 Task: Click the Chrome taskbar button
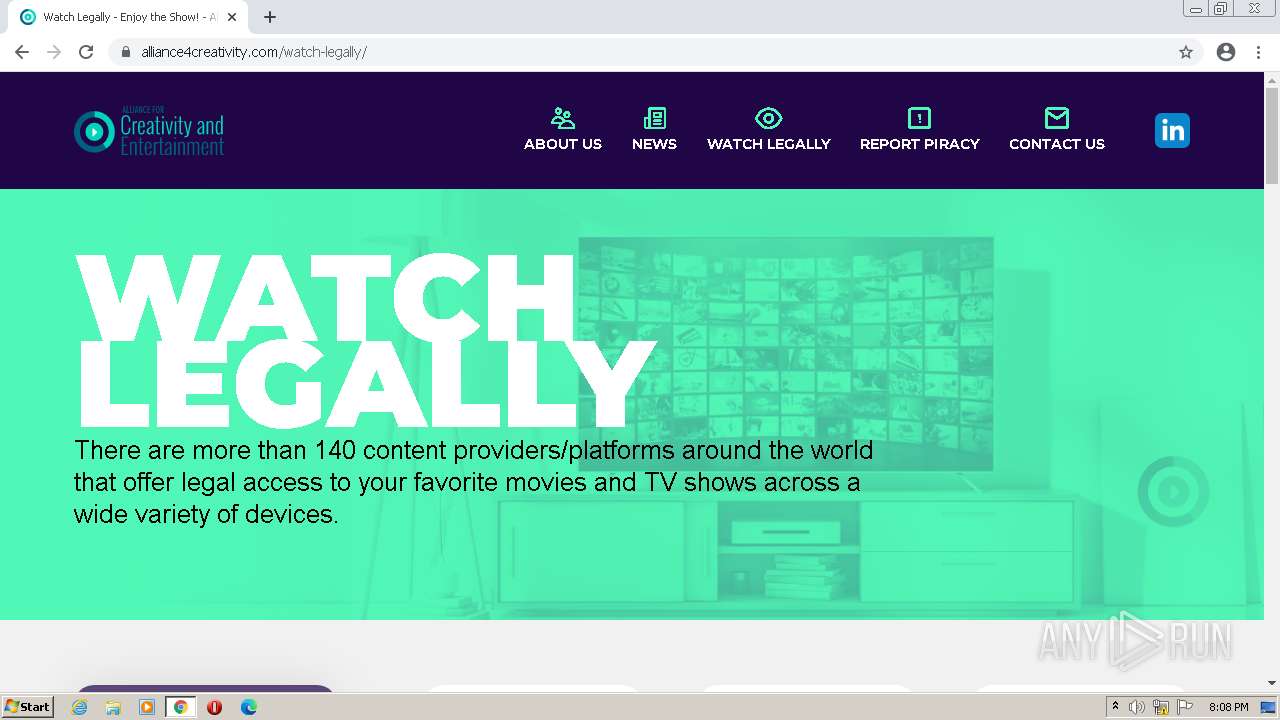click(x=180, y=707)
